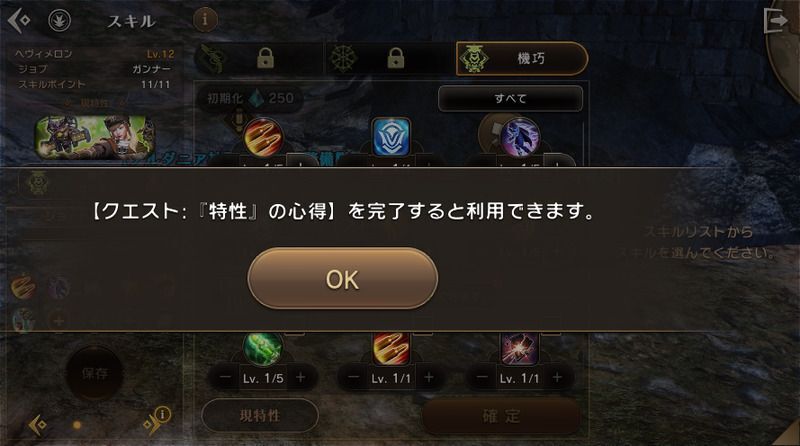Viewport: 800px width, 446px height.
Task: Tap the back arrow icon beside スキル
Action: 19,20
